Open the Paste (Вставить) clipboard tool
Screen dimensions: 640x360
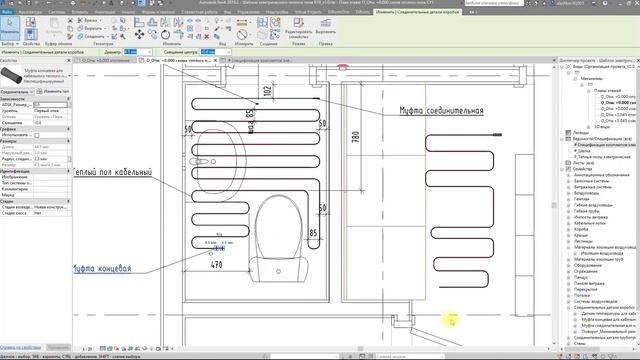pos(54,27)
